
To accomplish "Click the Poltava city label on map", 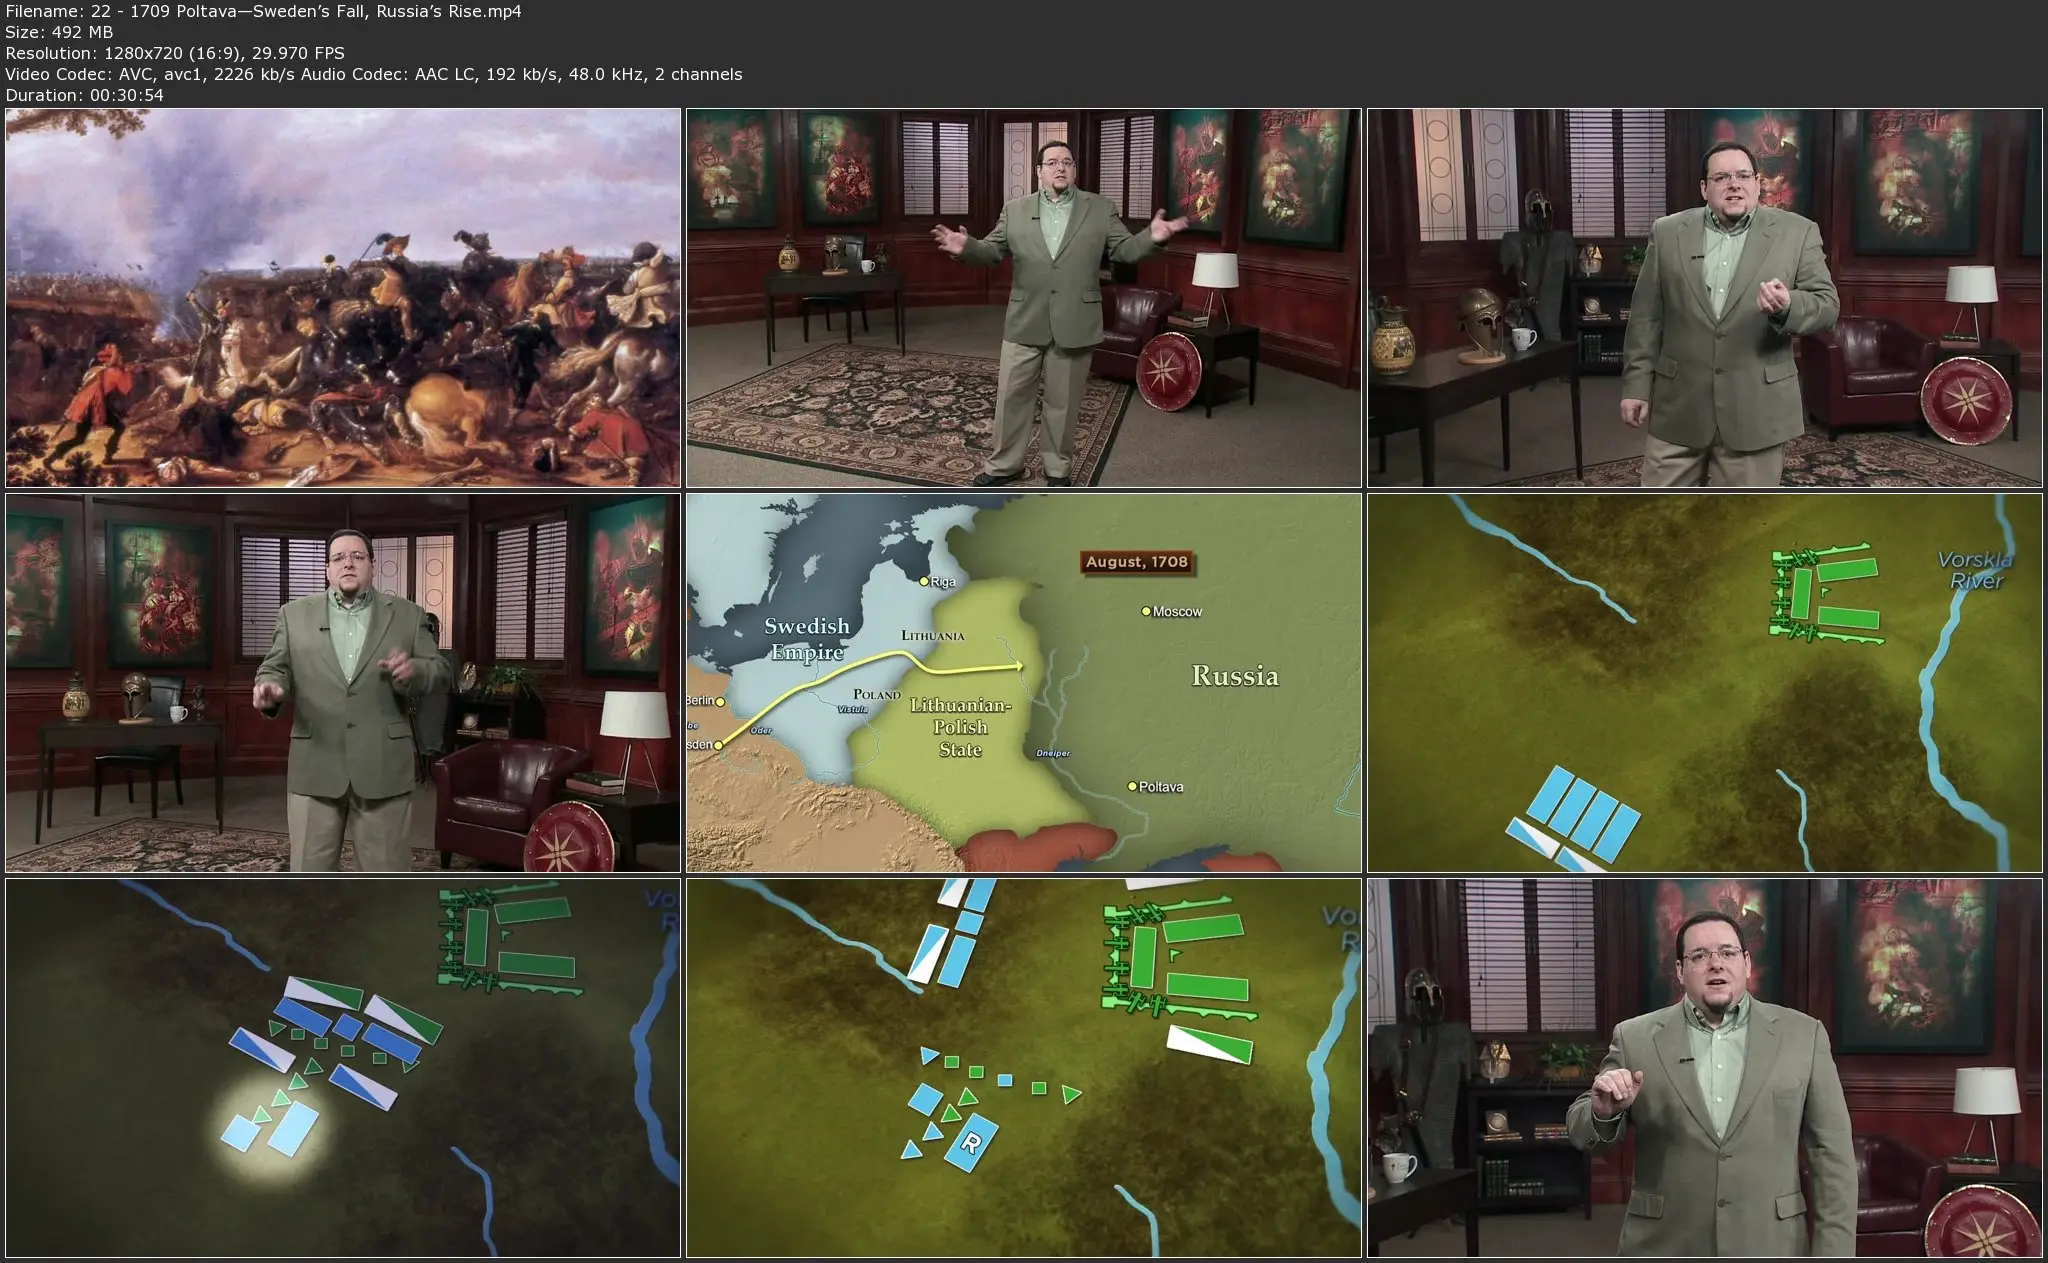I will coord(1161,787).
